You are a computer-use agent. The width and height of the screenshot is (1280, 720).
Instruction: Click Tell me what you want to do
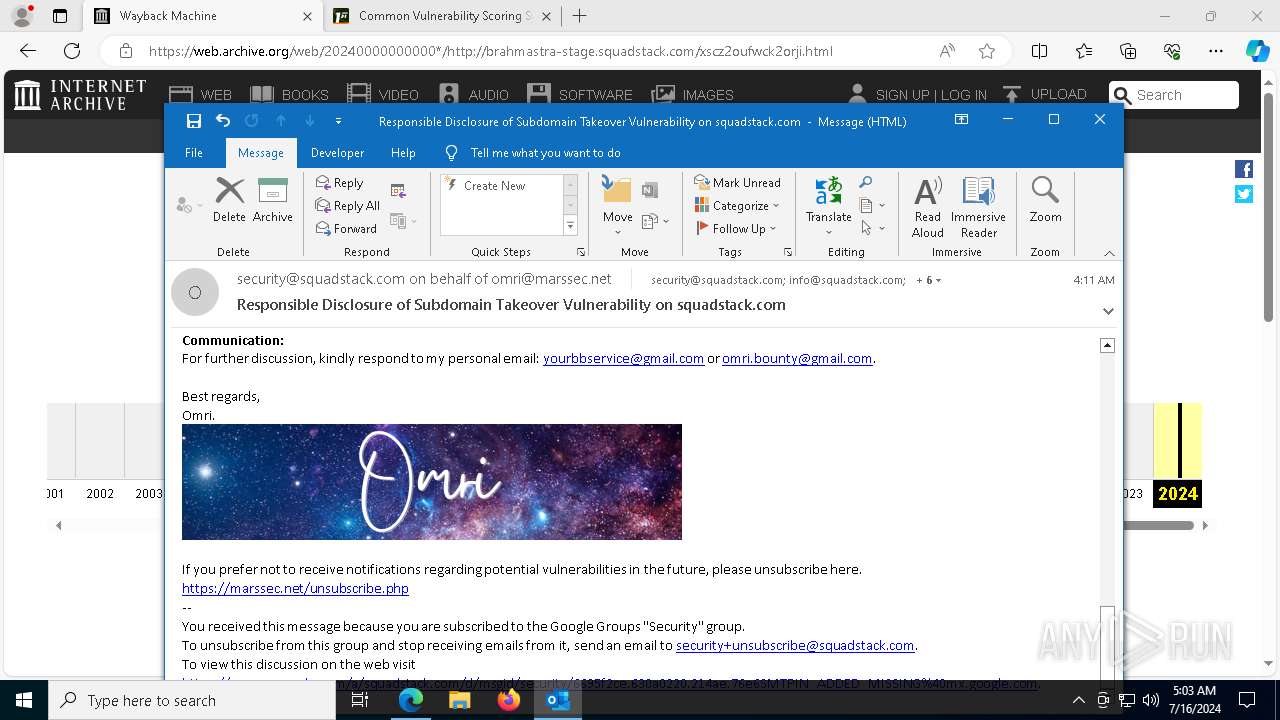533,153
